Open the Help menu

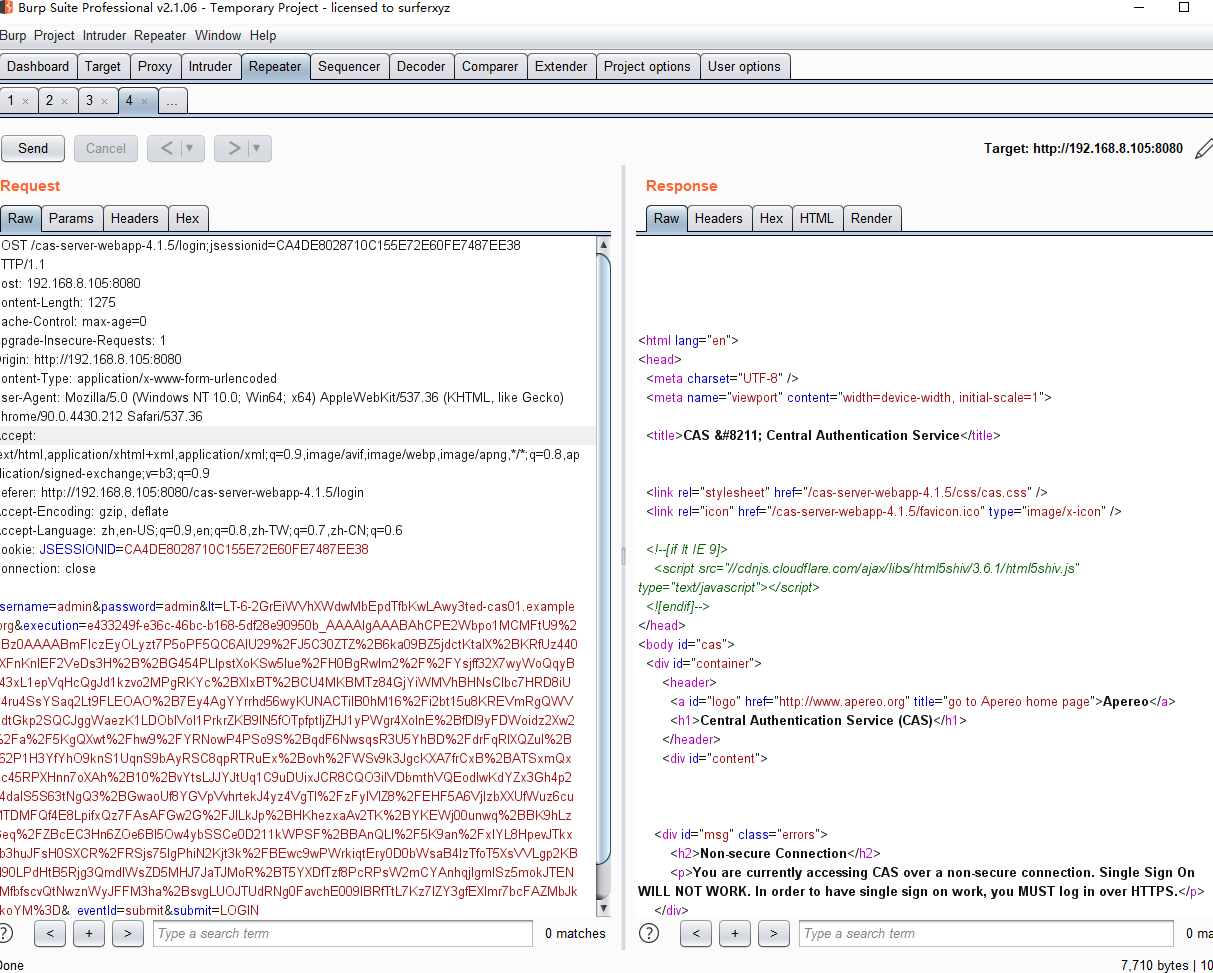263,35
